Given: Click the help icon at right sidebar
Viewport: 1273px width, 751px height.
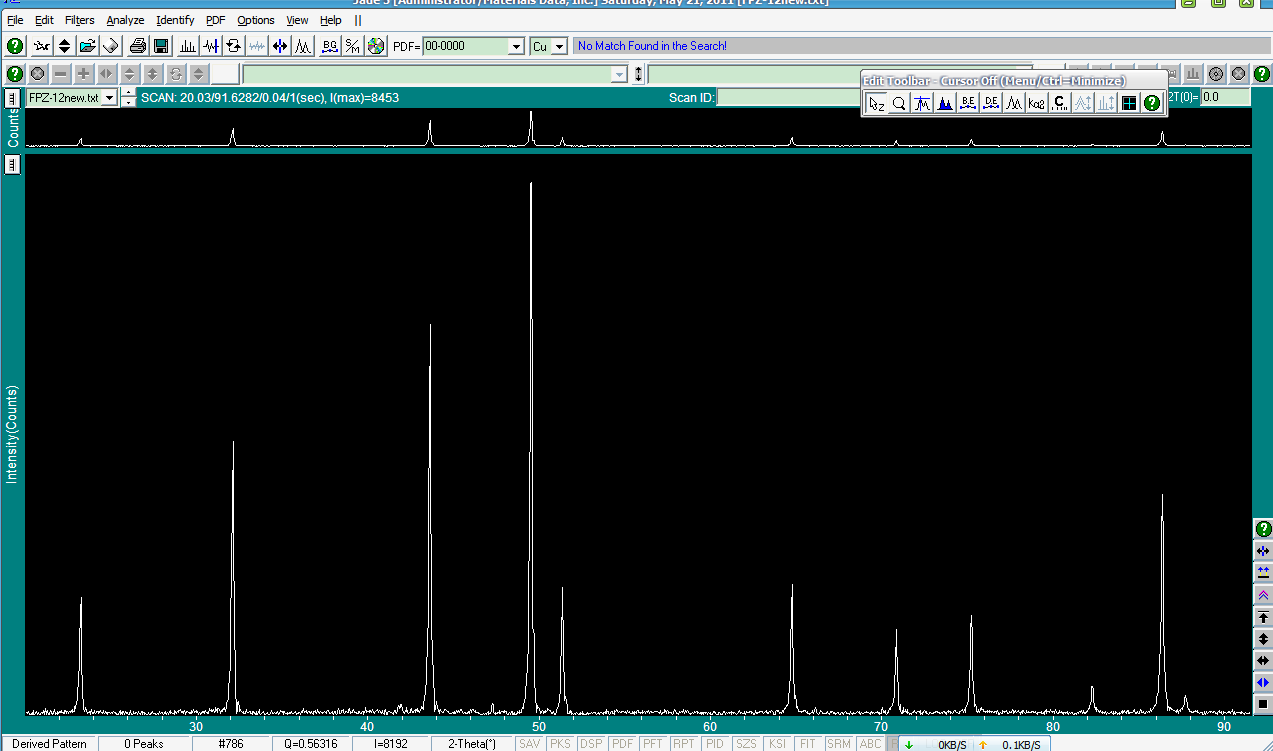Looking at the screenshot, I should coord(1263,529).
